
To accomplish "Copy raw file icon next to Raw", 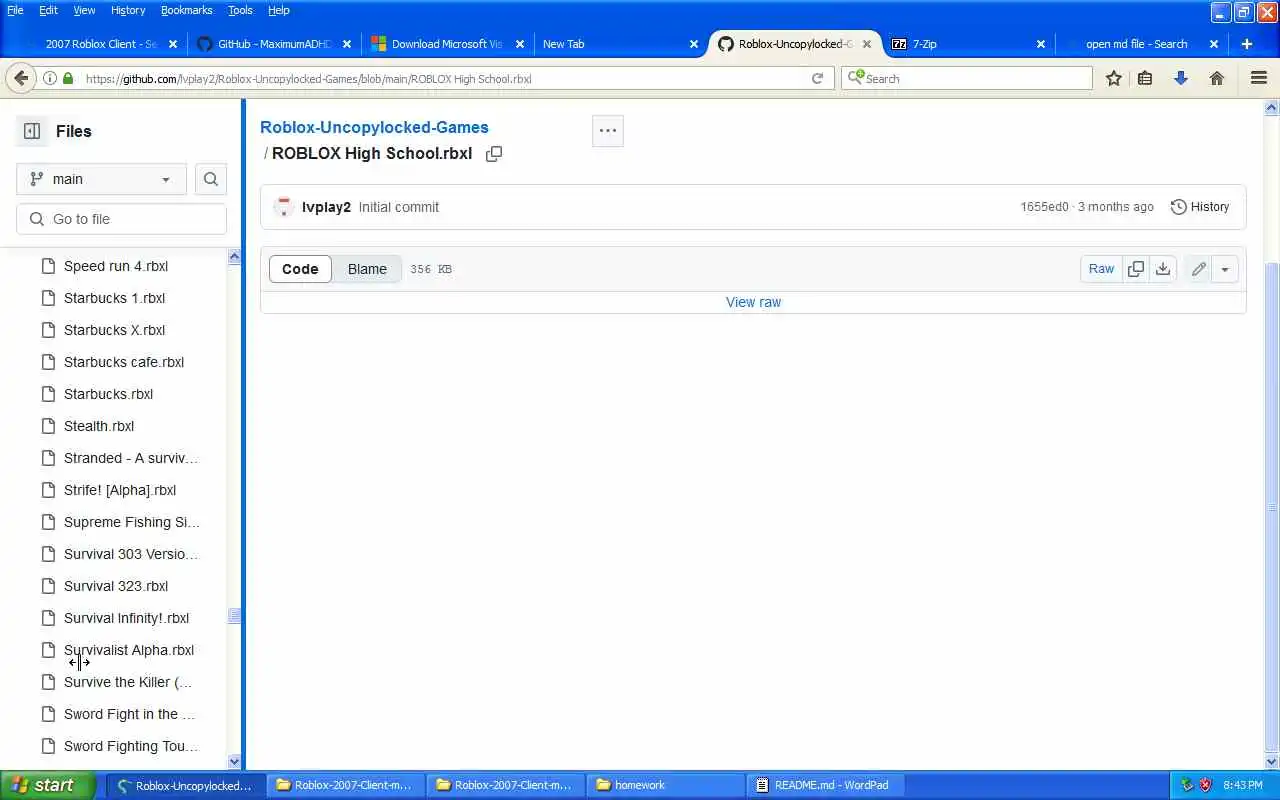I will point(1136,269).
